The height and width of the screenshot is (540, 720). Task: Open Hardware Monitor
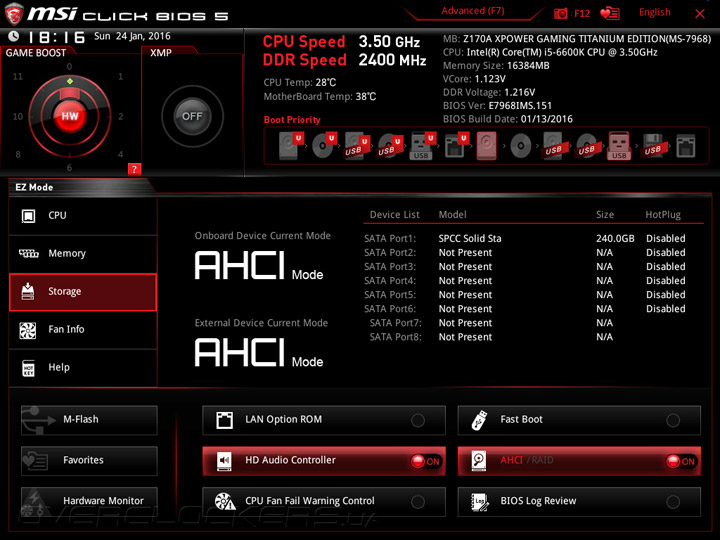(89, 501)
